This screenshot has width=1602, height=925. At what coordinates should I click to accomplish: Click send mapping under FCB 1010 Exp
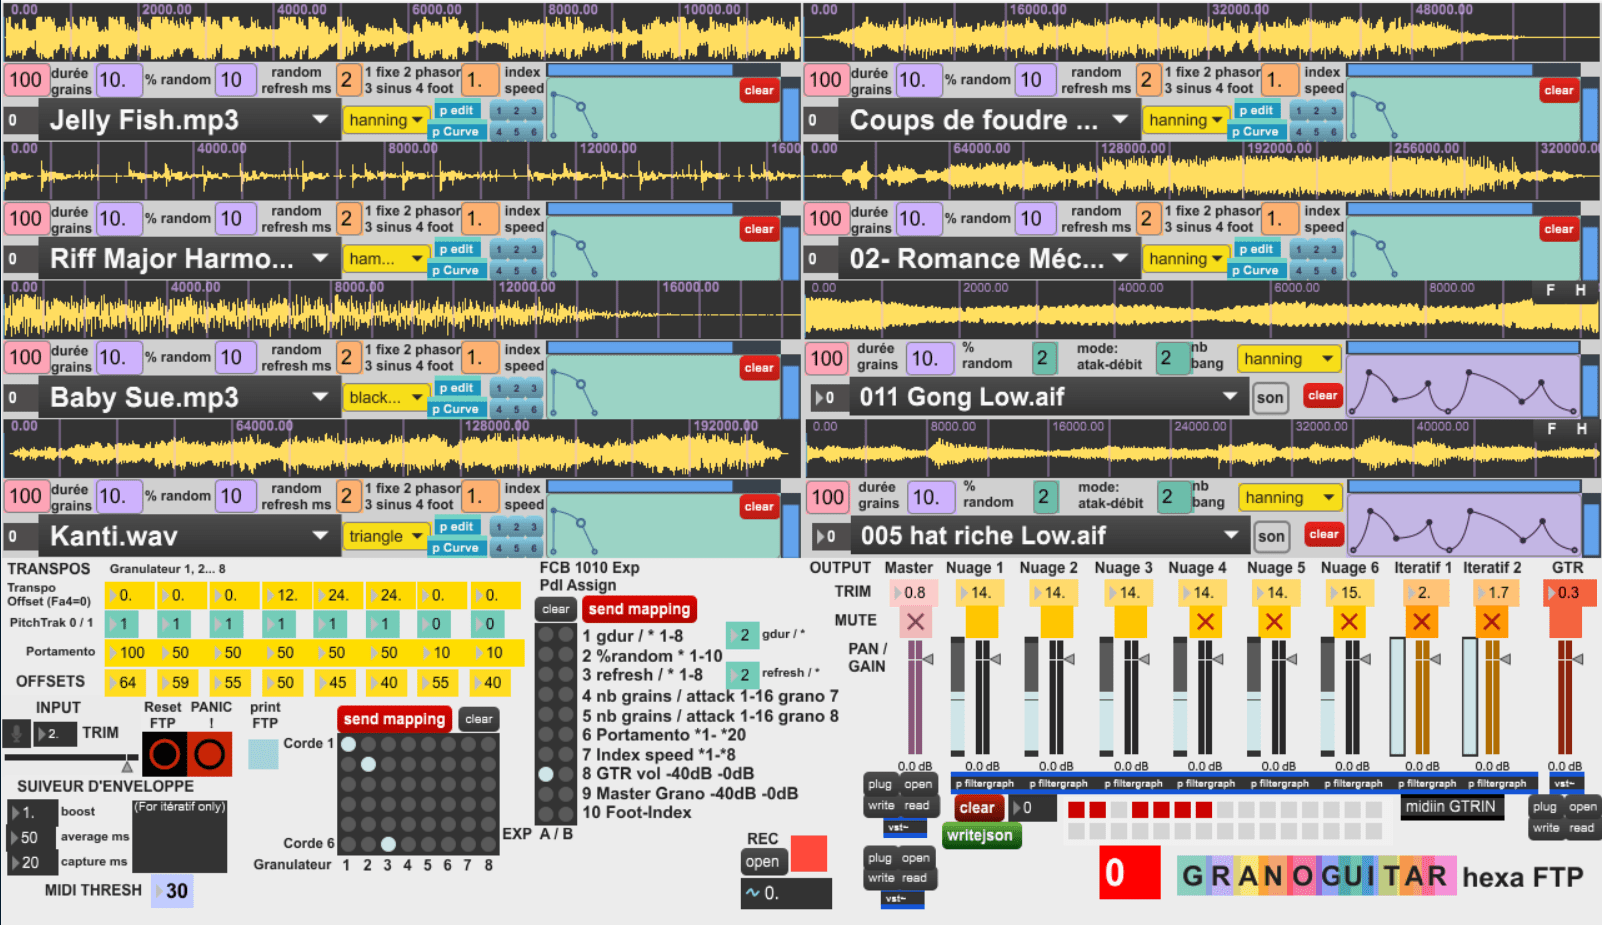tap(639, 609)
